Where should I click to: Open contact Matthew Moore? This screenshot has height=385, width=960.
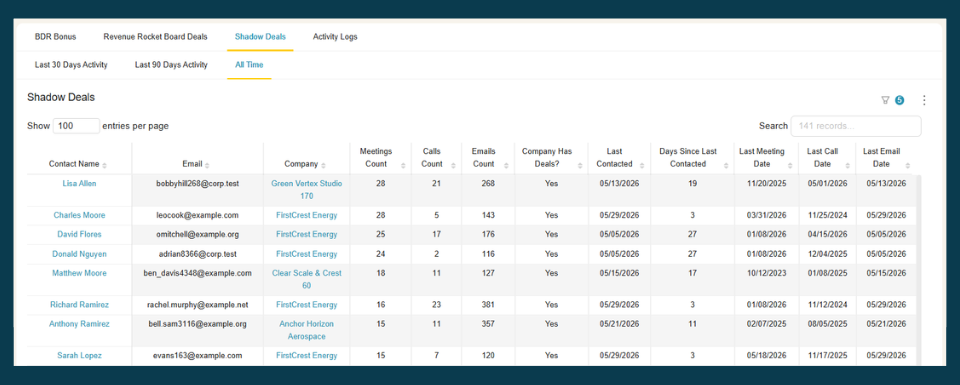point(79,273)
